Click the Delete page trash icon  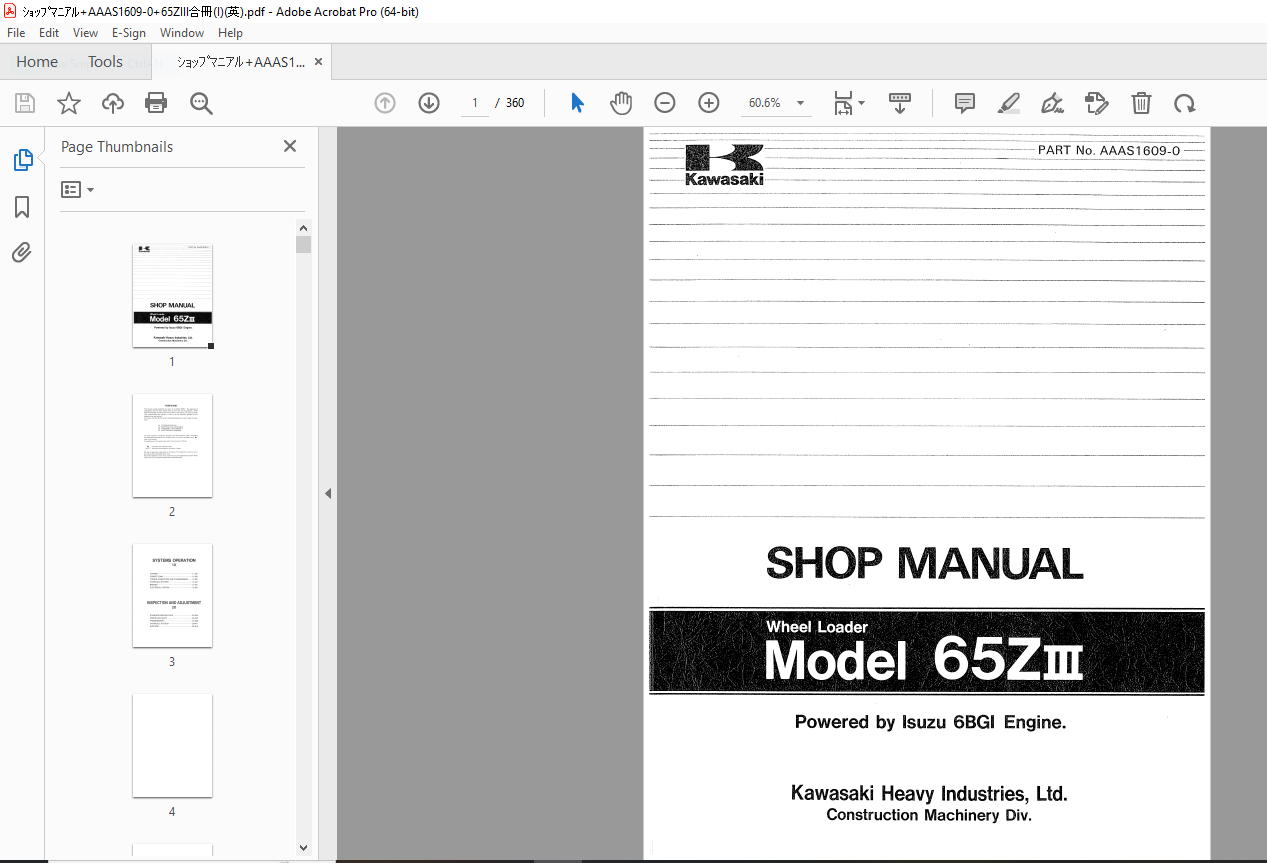tap(1141, 103)
